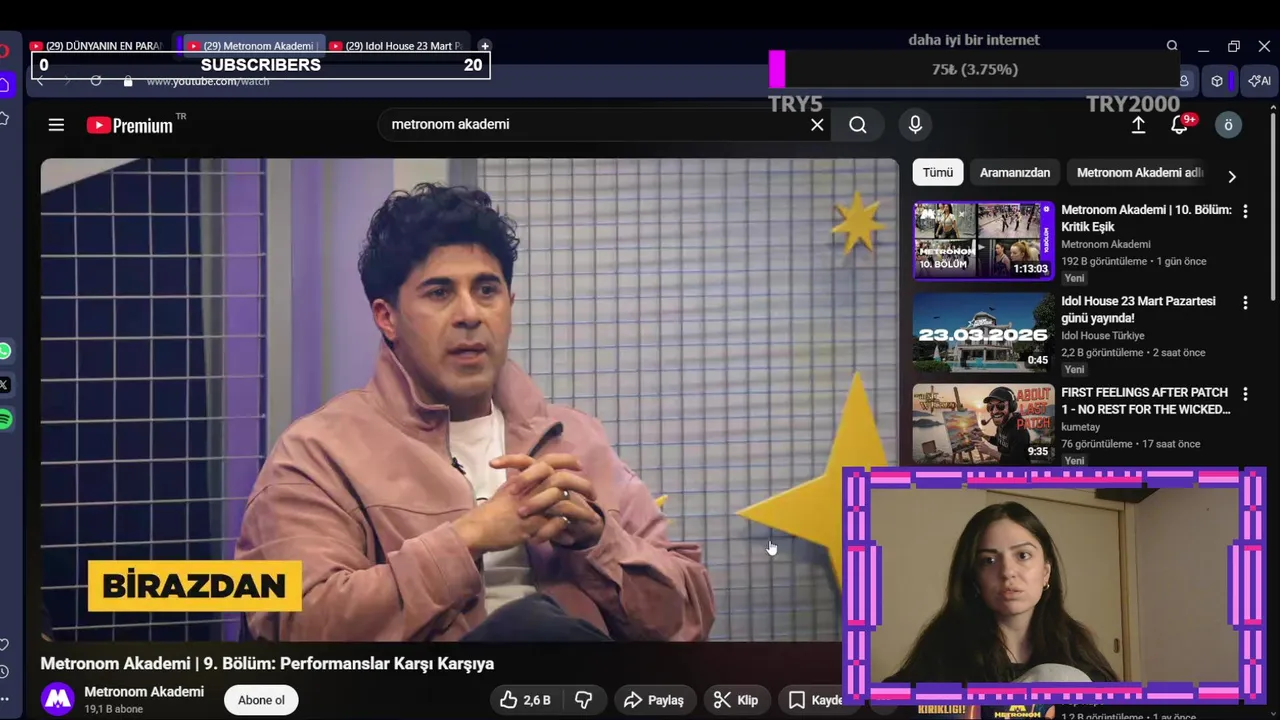Open X (Twitter) in the browser sidebar
The height and width of the screenshot is (720, 1280).
pyautogui.click(x=5, y=384)
